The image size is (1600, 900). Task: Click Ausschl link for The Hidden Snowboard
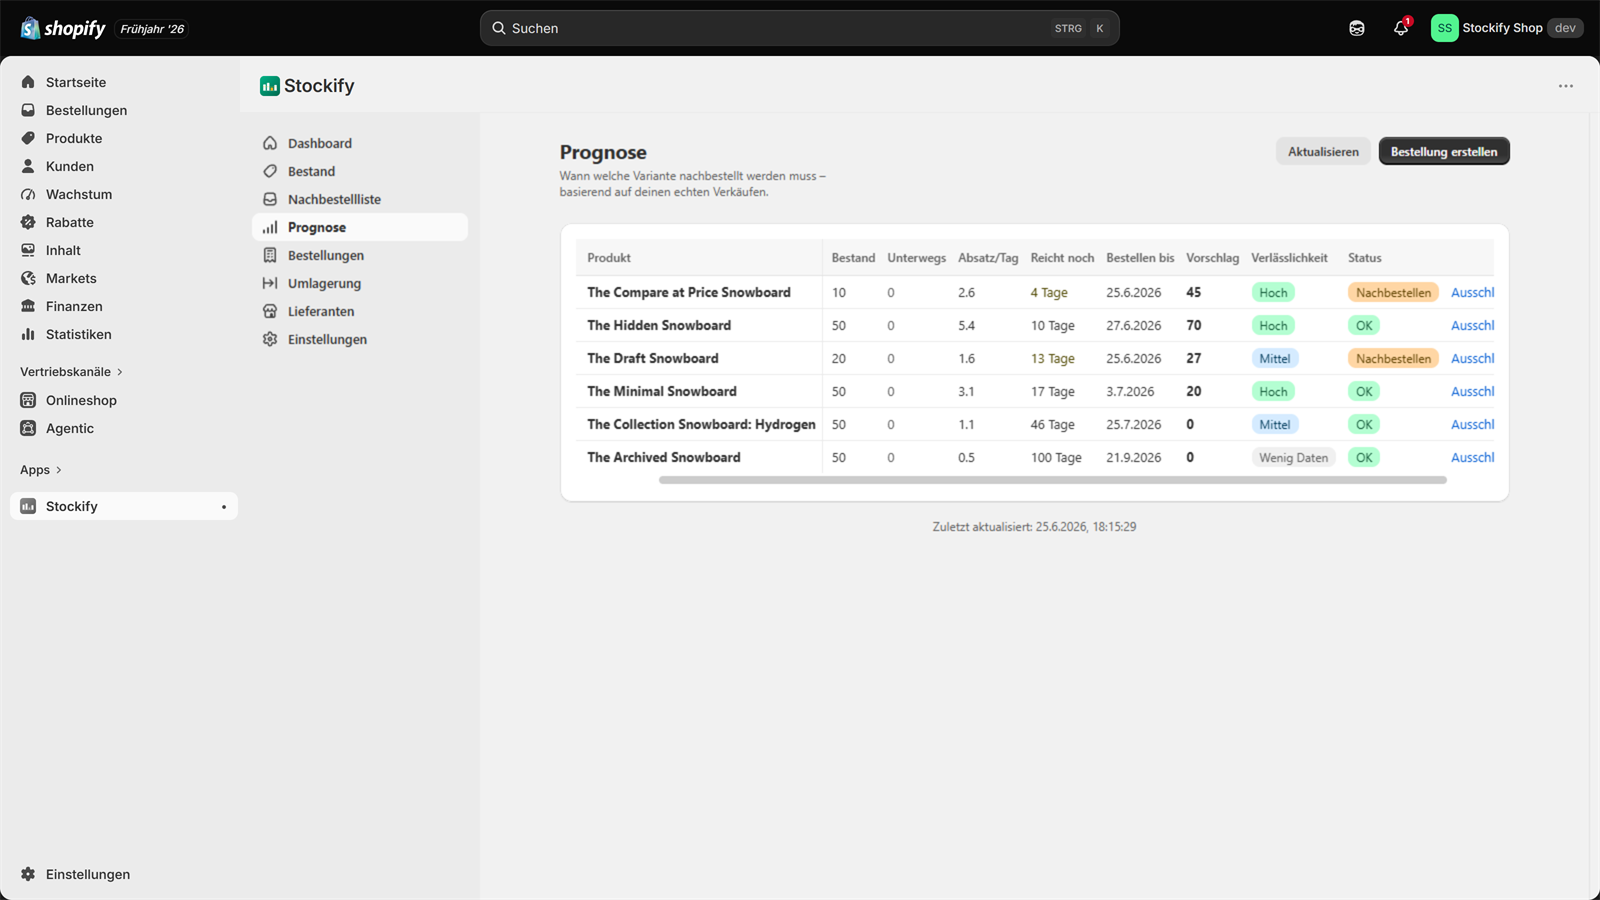[1472, 325]
